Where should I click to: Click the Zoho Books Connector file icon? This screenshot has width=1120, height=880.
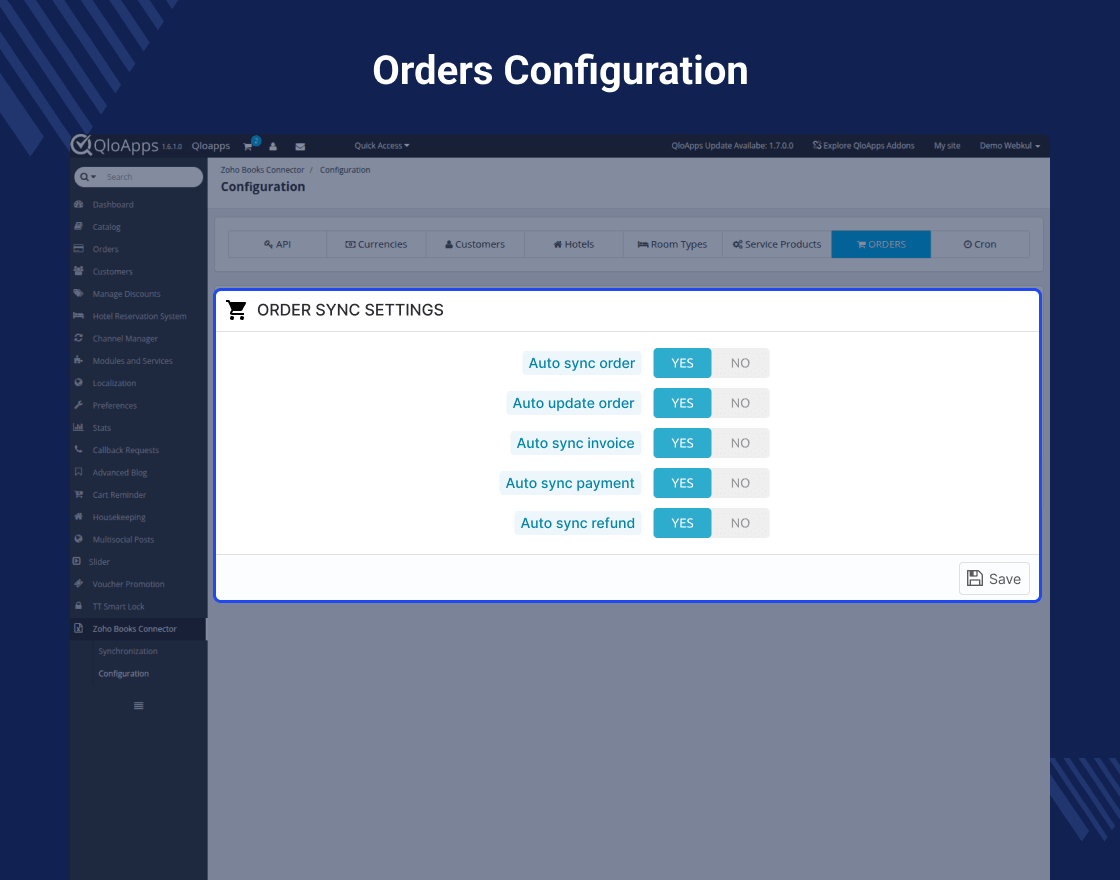pos(79,629)
